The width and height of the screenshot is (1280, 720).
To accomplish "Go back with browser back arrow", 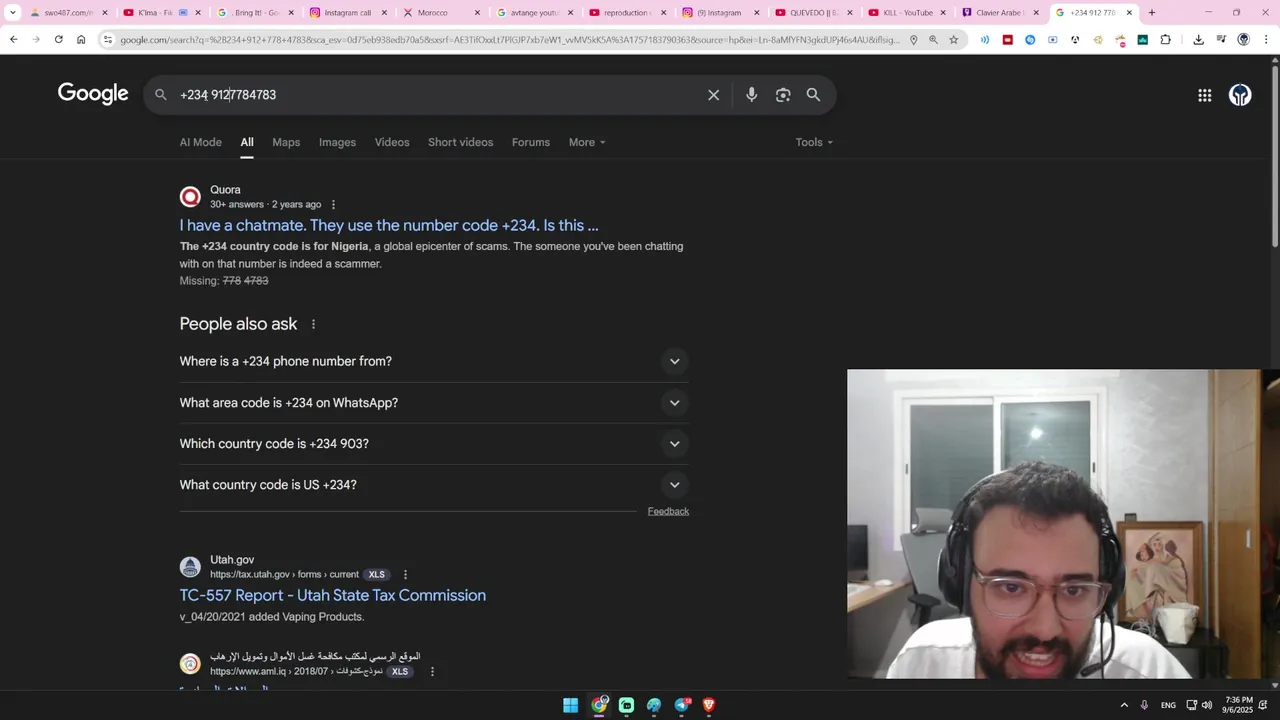I will click(x=13, y=40).
